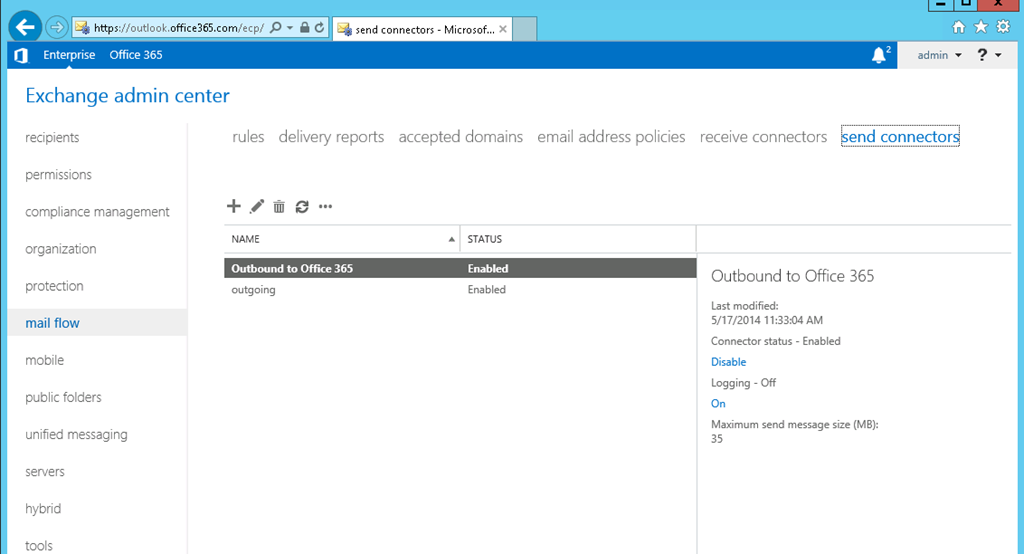The image size is (1024, 554).
Task: Open the unified messaging section
Action: pos(76,434)
